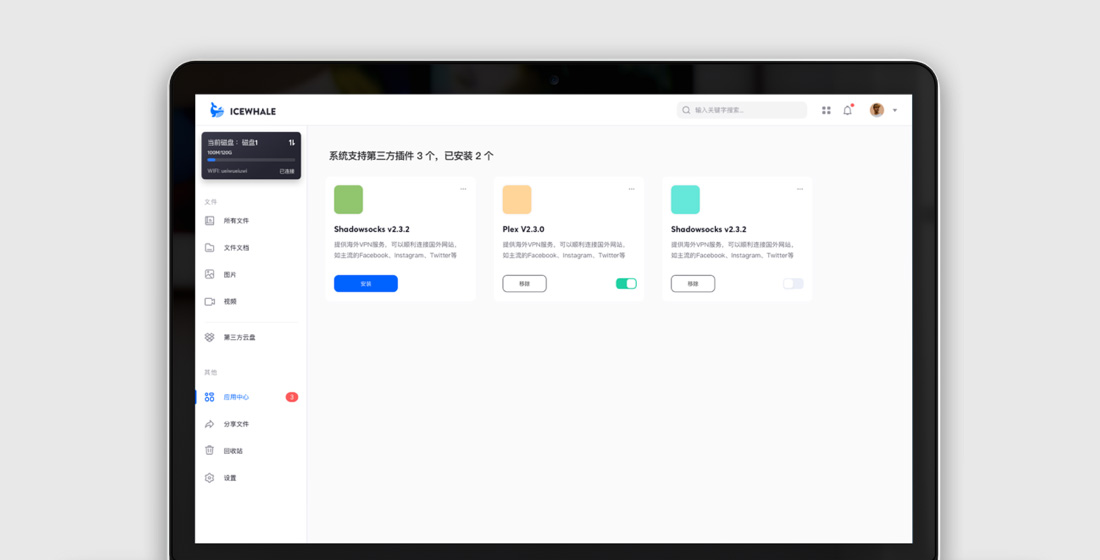The height and width of the screenshot is (560, 1100).
Task: Enable the teal Shadowsocks plugin toggle
Action: 793,284
